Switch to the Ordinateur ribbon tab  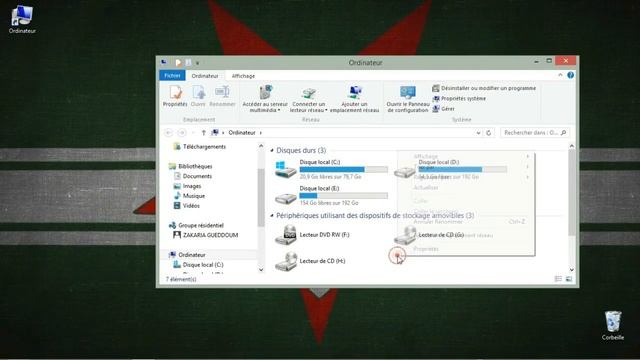205,76
